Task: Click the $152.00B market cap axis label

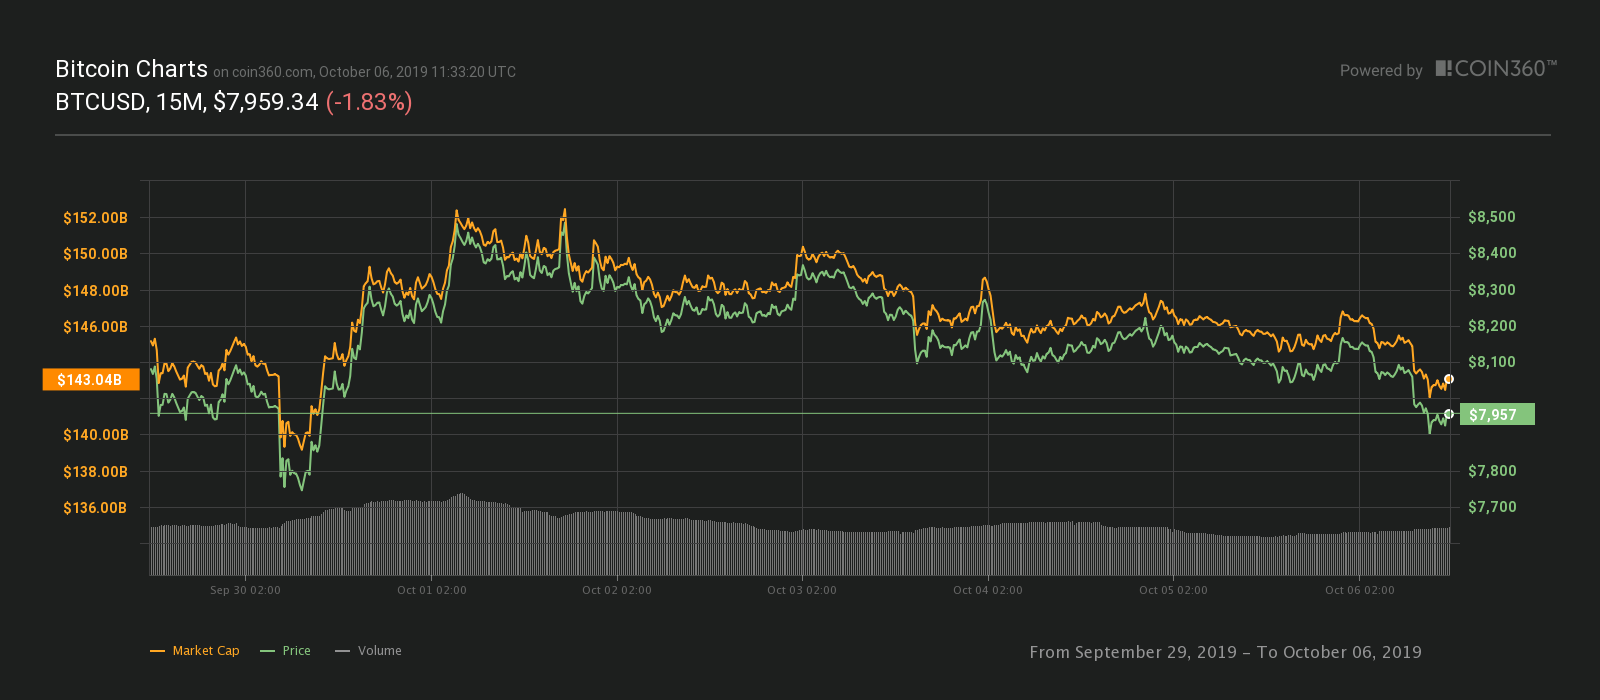Action: coord(95,218)
